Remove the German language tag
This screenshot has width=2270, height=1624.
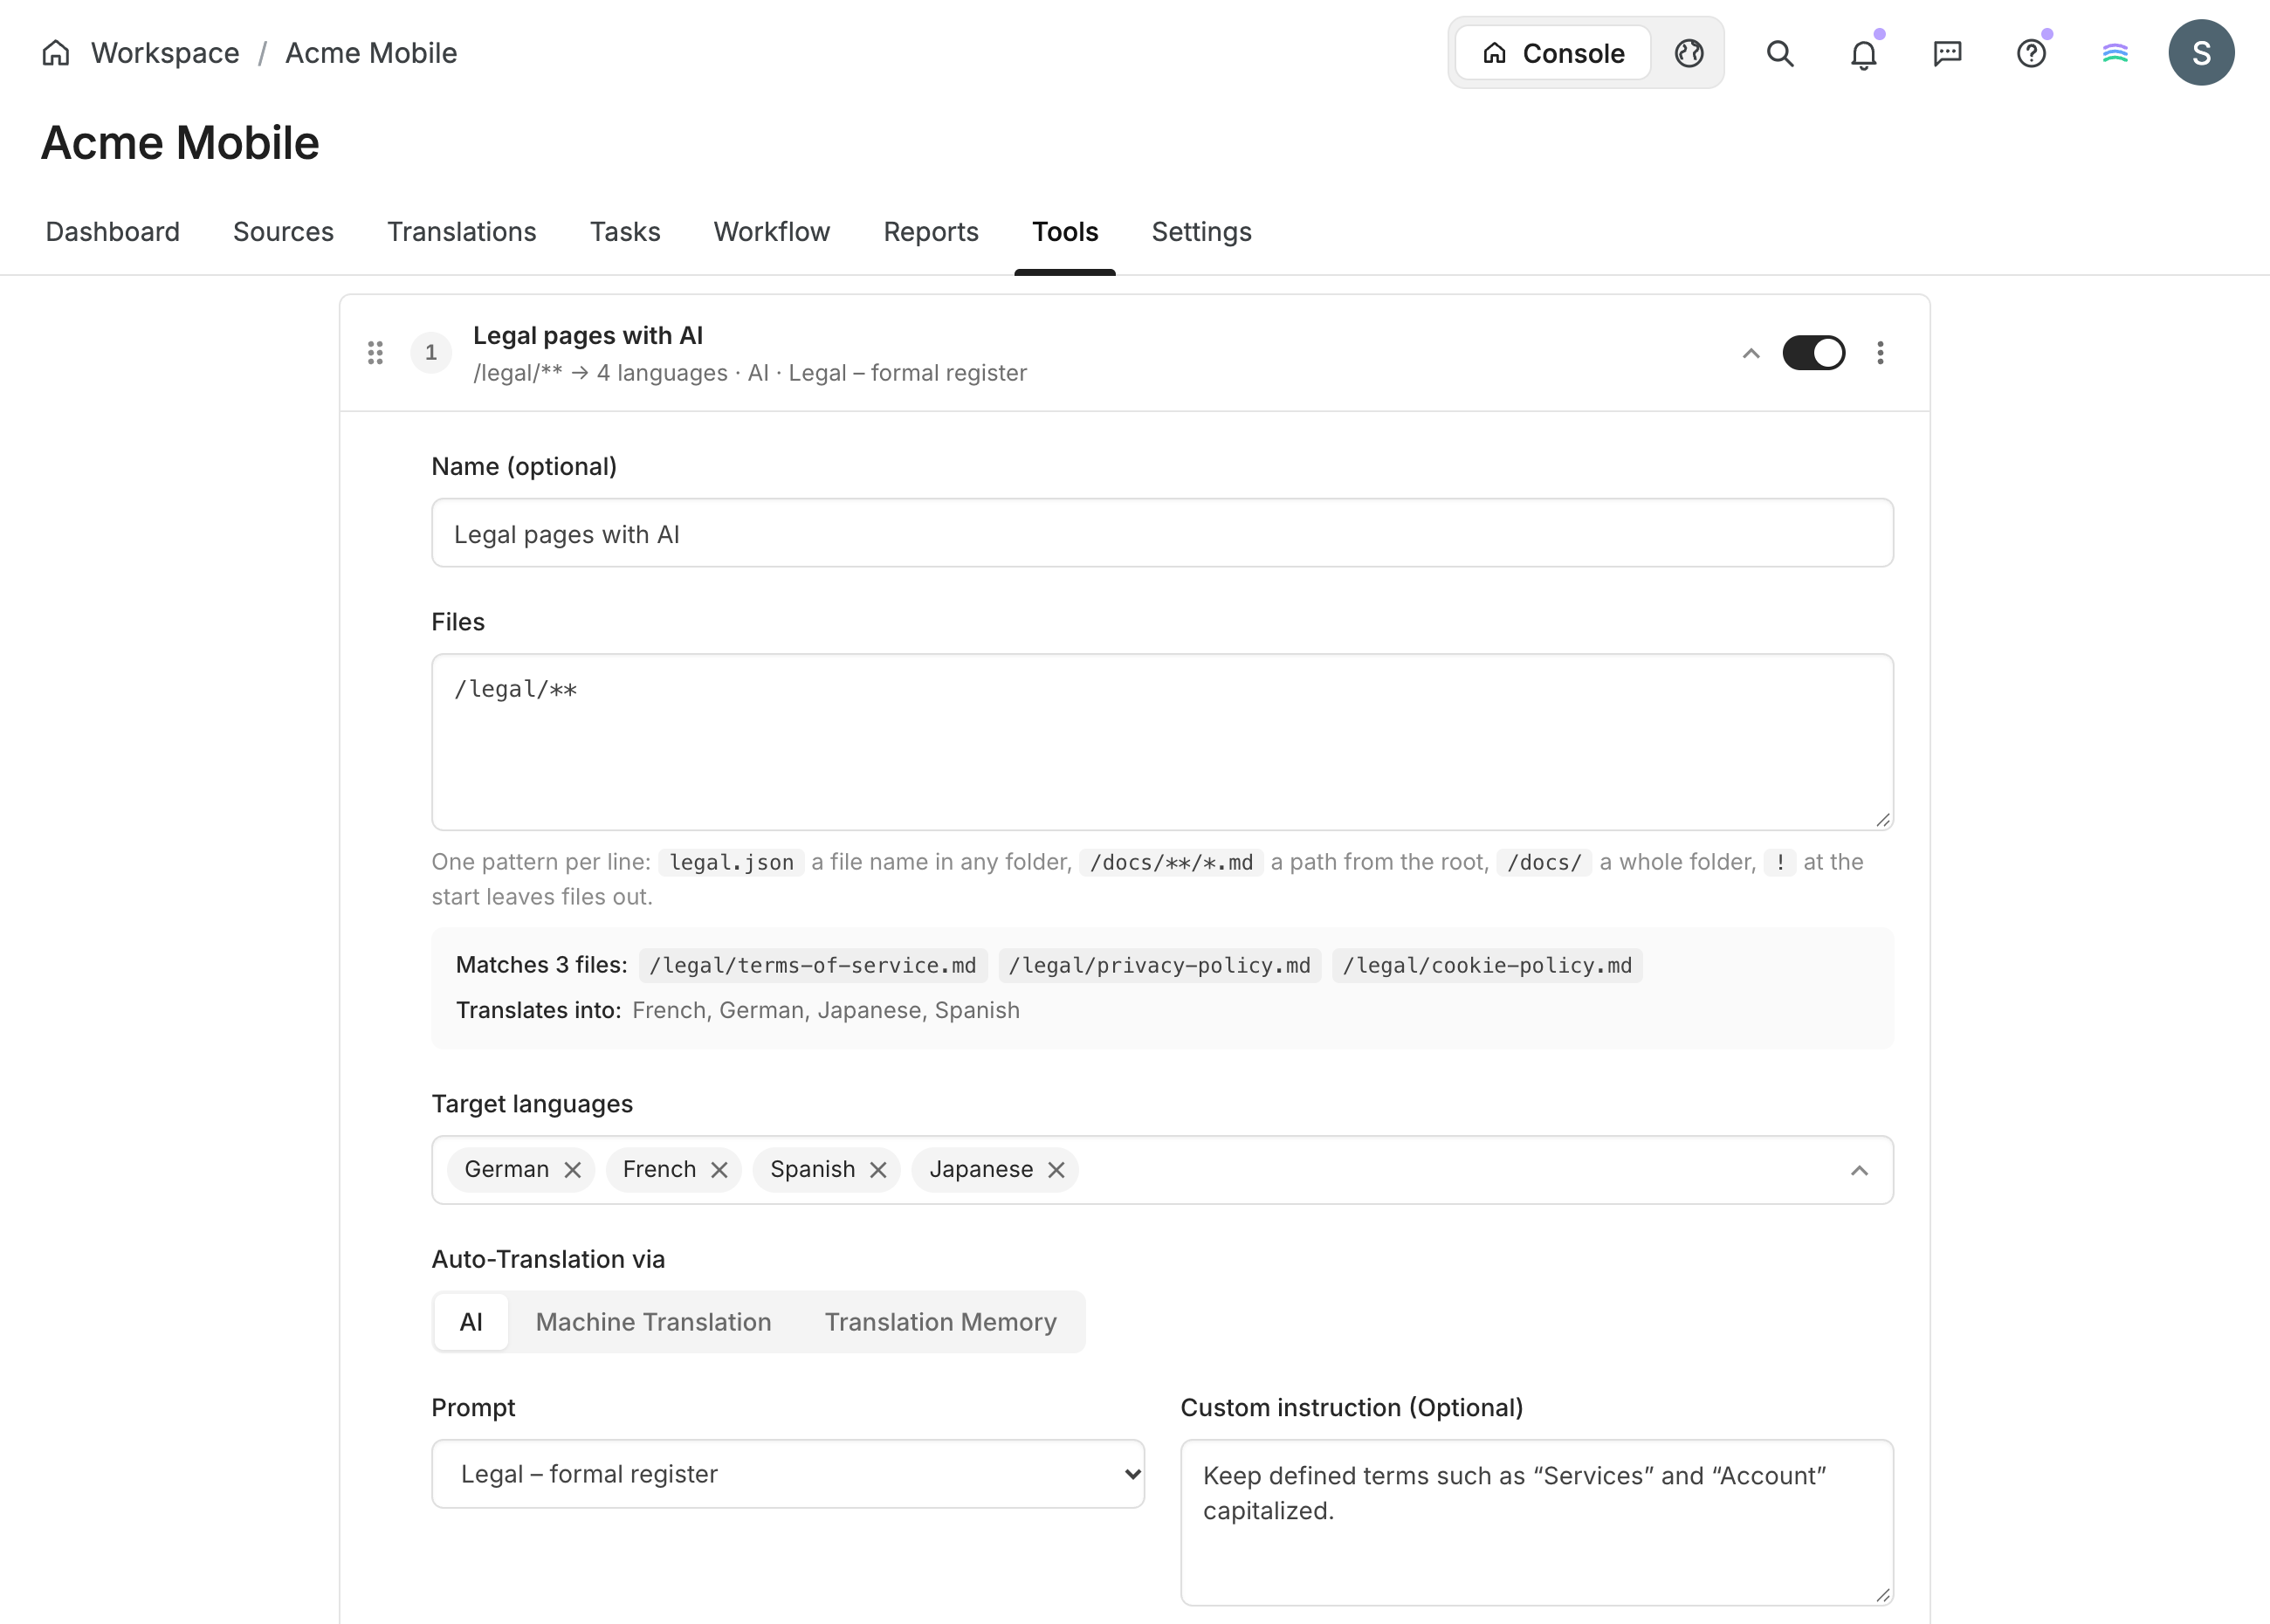coord(572,1169)
